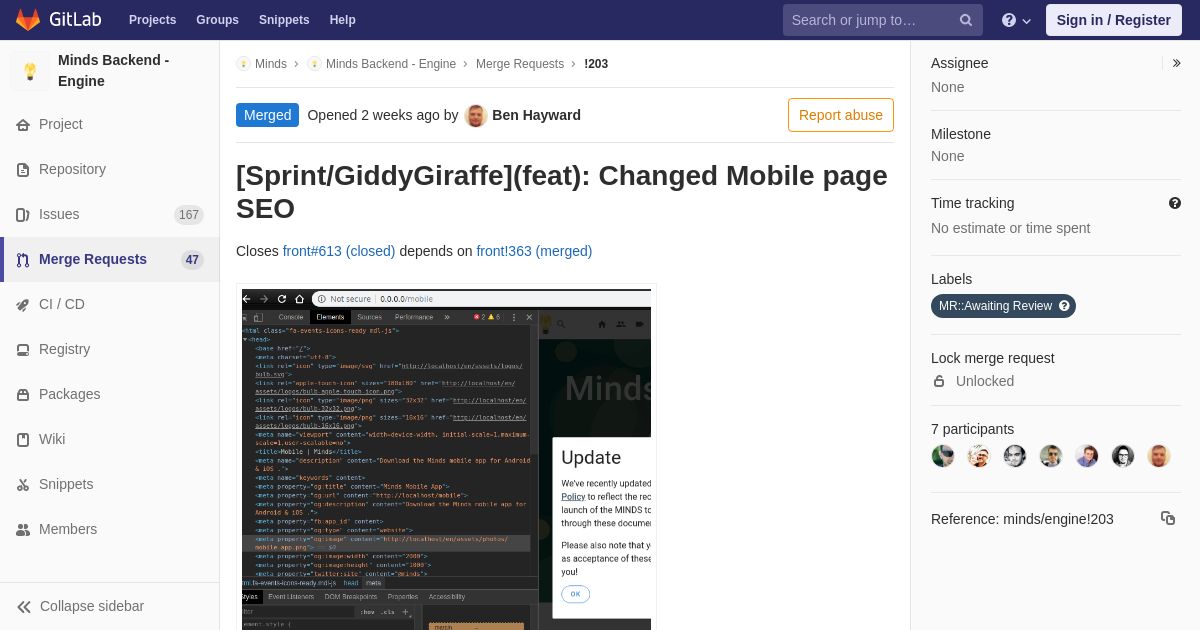The height and width of the screenshot is (630, 1200).
Task: Click the Unlocked padlock icon
Action: [x=939, y=381]
